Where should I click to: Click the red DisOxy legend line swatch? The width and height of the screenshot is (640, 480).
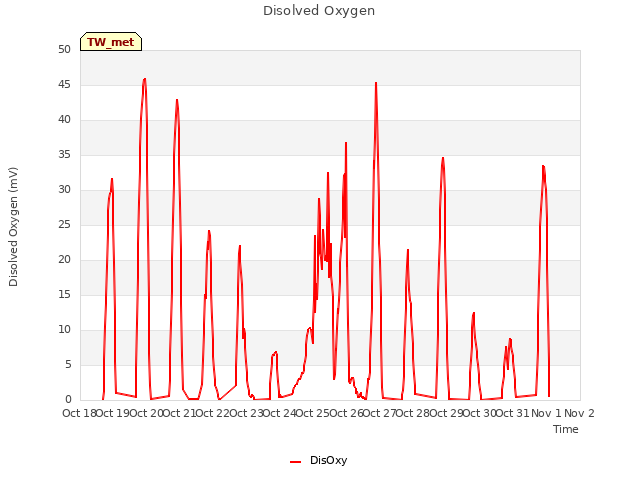point(296,462)
